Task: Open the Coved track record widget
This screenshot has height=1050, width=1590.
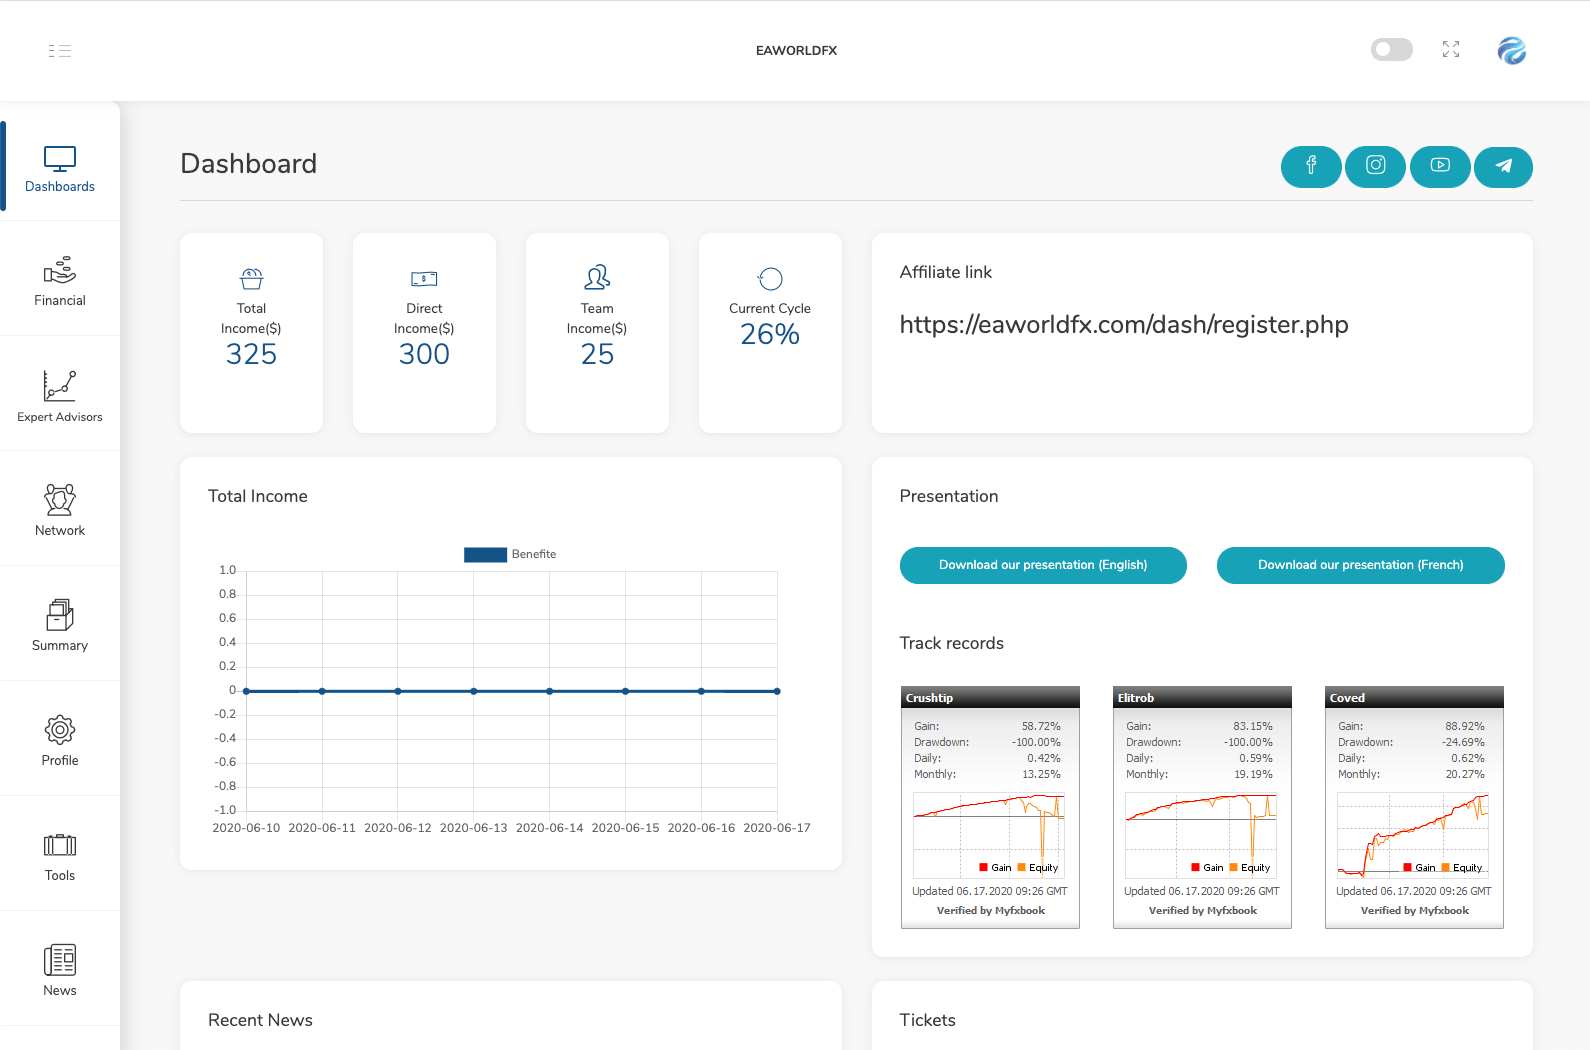Action: pos(1414,807)
